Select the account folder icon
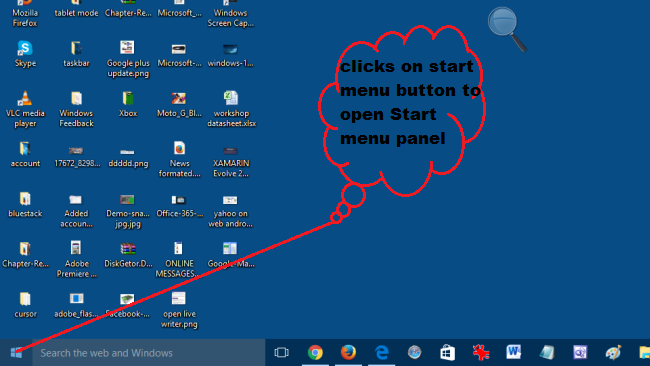The image size is (650, 366). click(x=25, y=155)
